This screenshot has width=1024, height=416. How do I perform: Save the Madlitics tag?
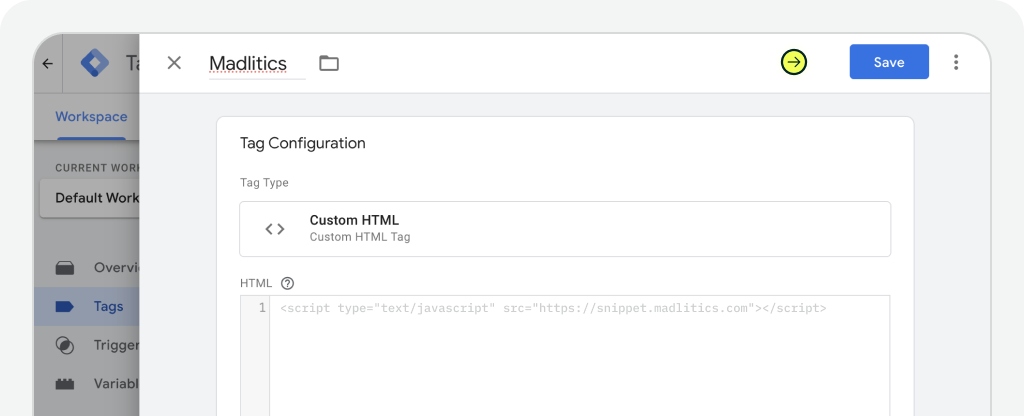point(888,62)
